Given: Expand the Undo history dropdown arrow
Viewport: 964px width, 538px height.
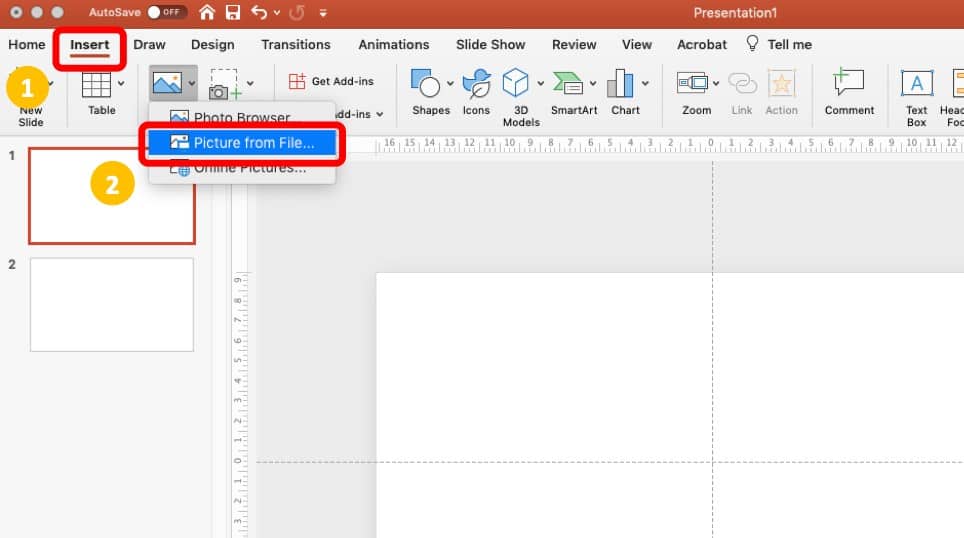Looking at the screenshot, I should tap(277, 12).
